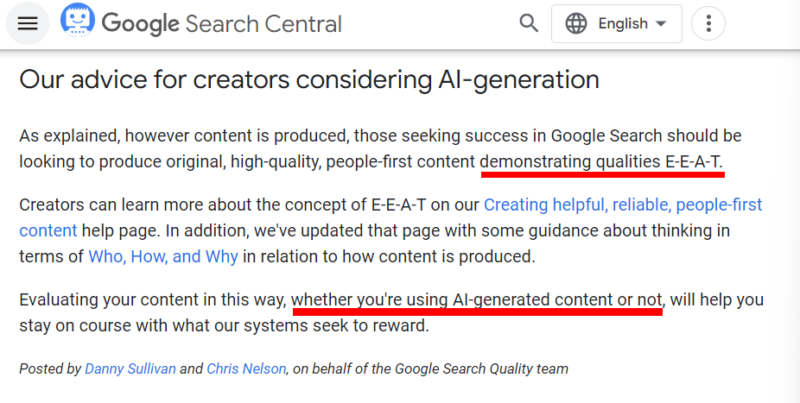The height and width of the screenshot is (403, 800).
Task: Open the search magnifier icon
Action: [528, 23]
